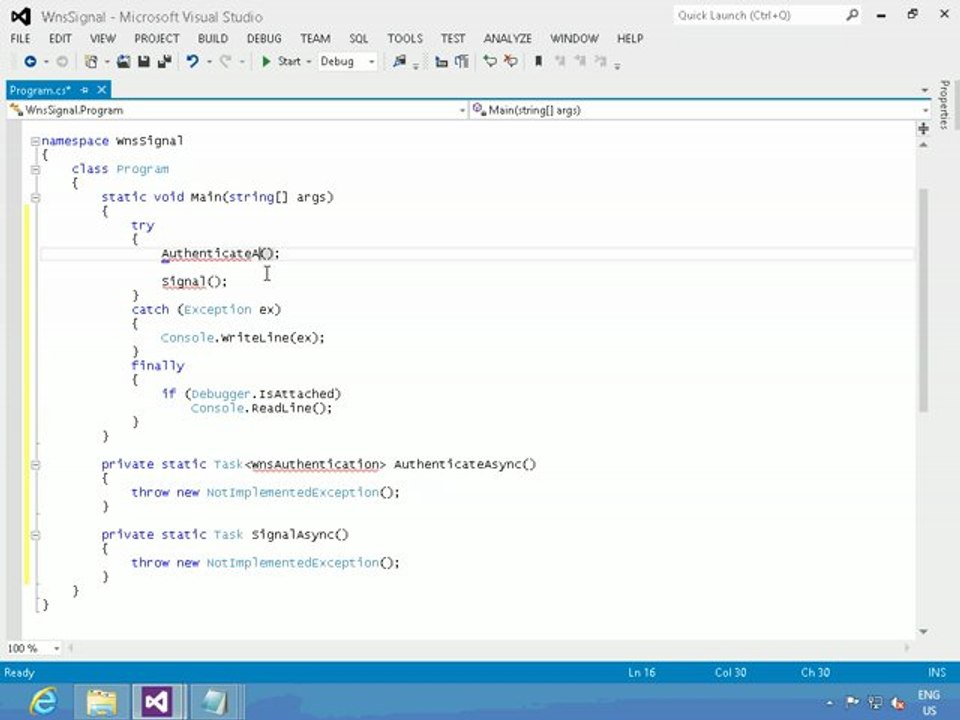The width and height of the screenshot is (960, 720).
Task: Collapse the namespace WnsSignal block
Action: [x=35, y=141]
